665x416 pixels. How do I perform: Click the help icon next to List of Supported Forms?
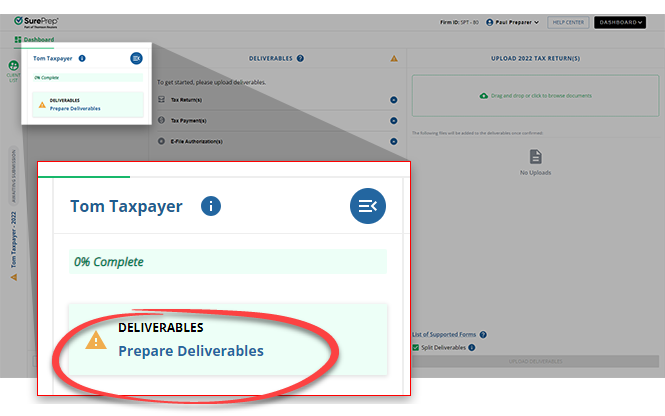point(483,335)
